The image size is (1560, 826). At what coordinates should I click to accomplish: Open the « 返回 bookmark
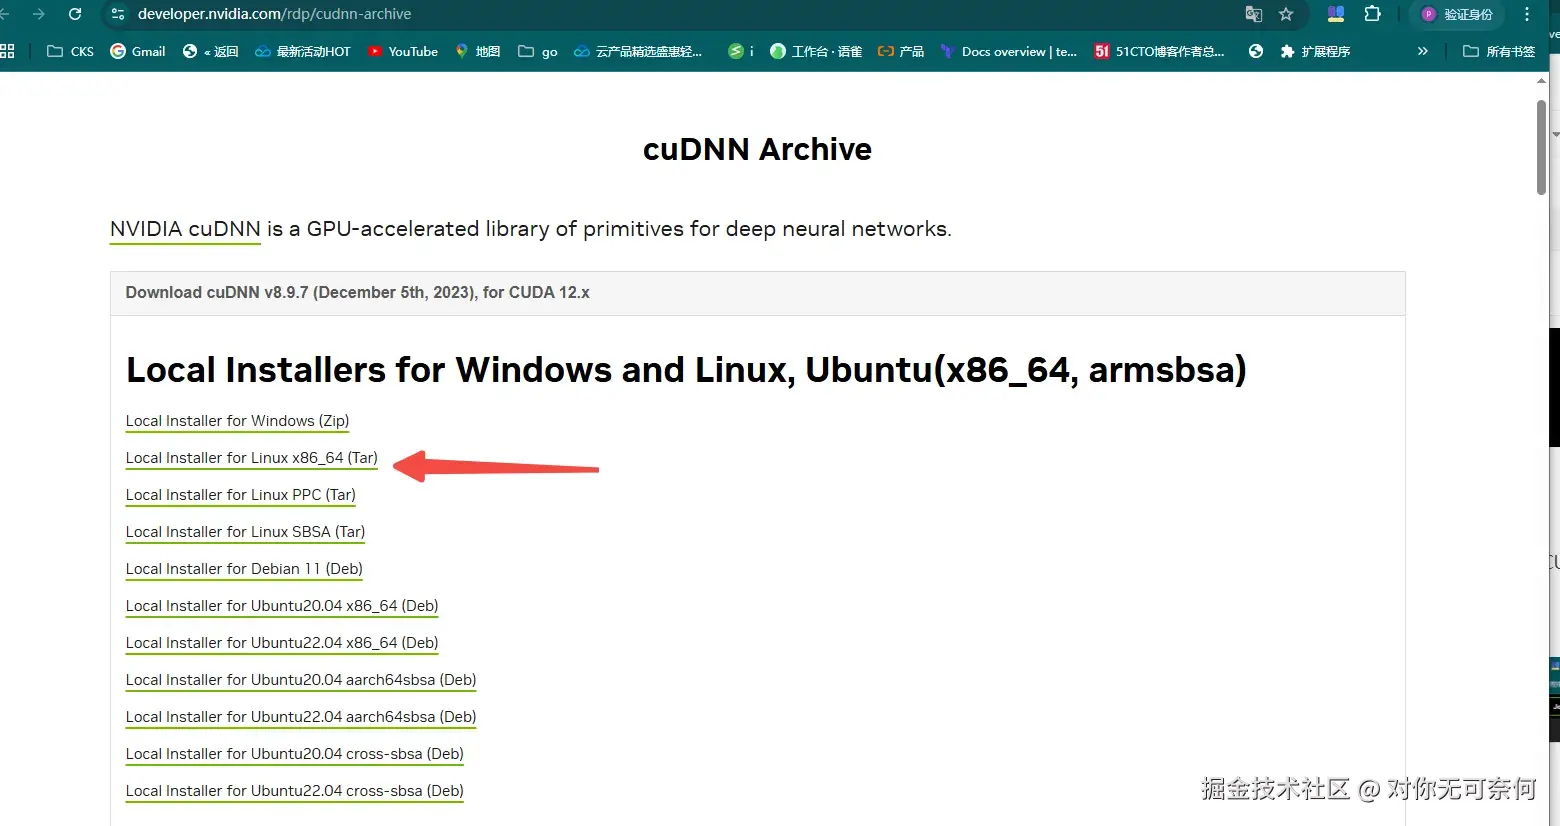211,51
